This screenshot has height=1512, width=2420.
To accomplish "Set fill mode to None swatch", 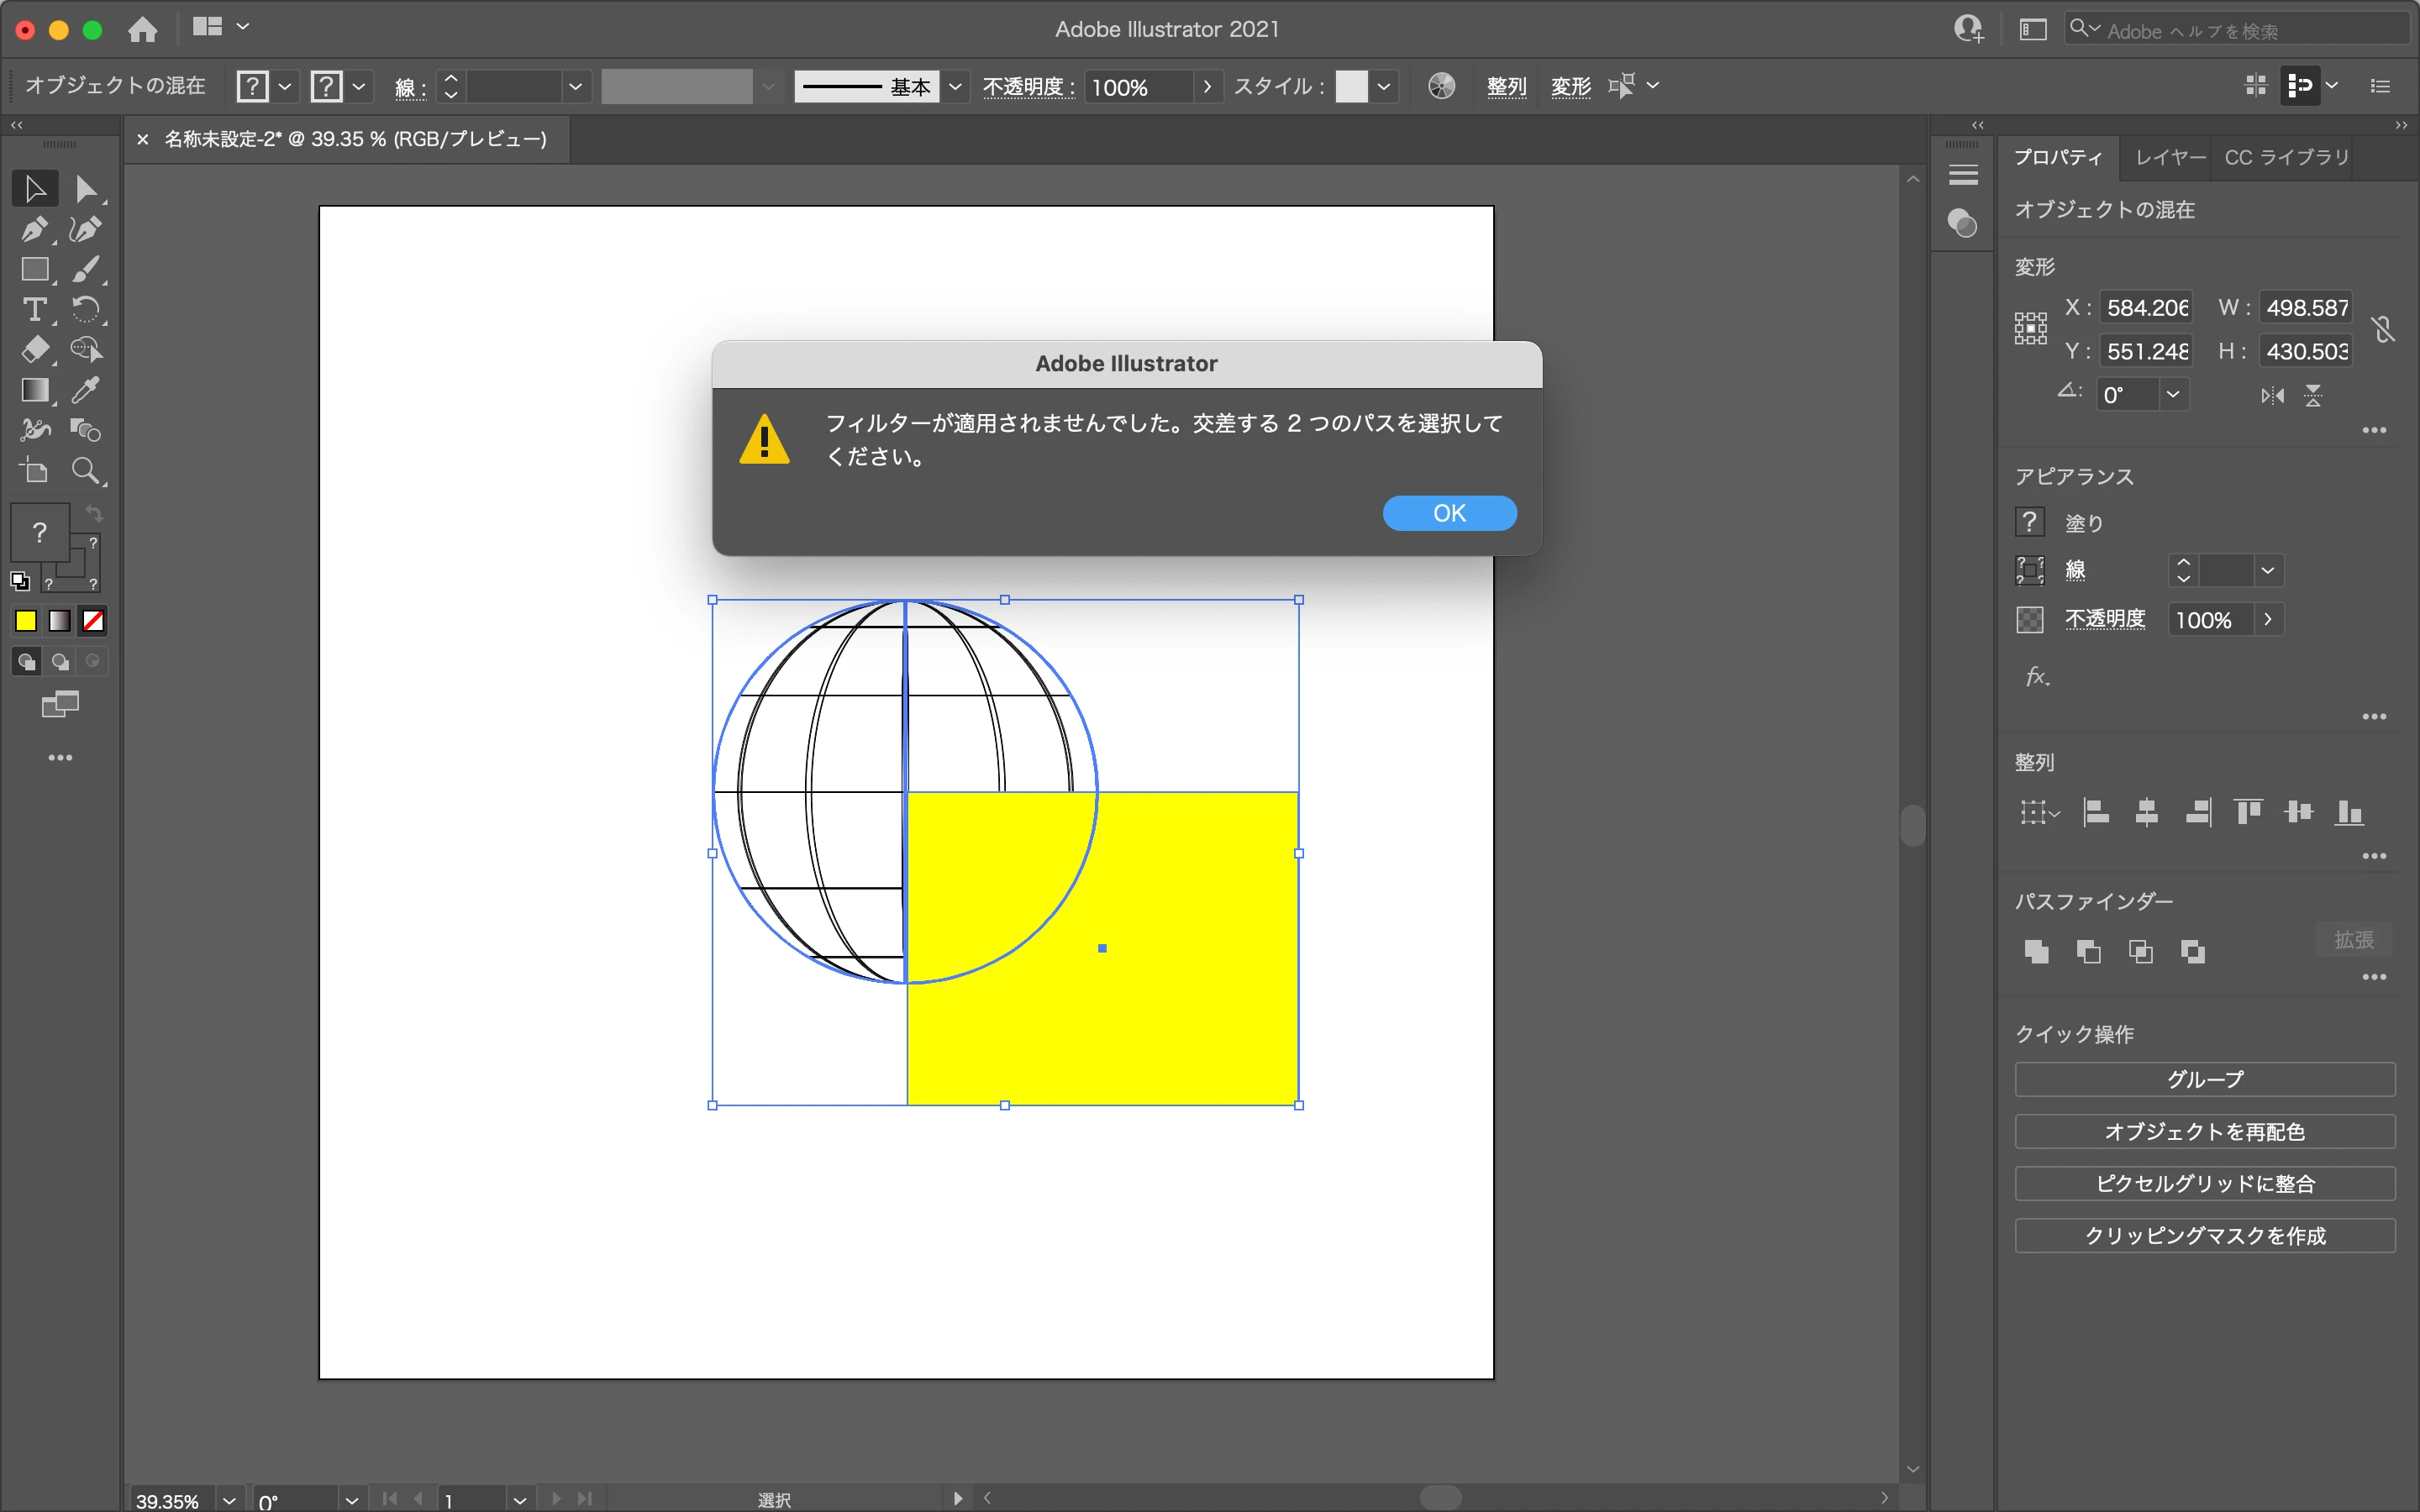I will (93, 621).
